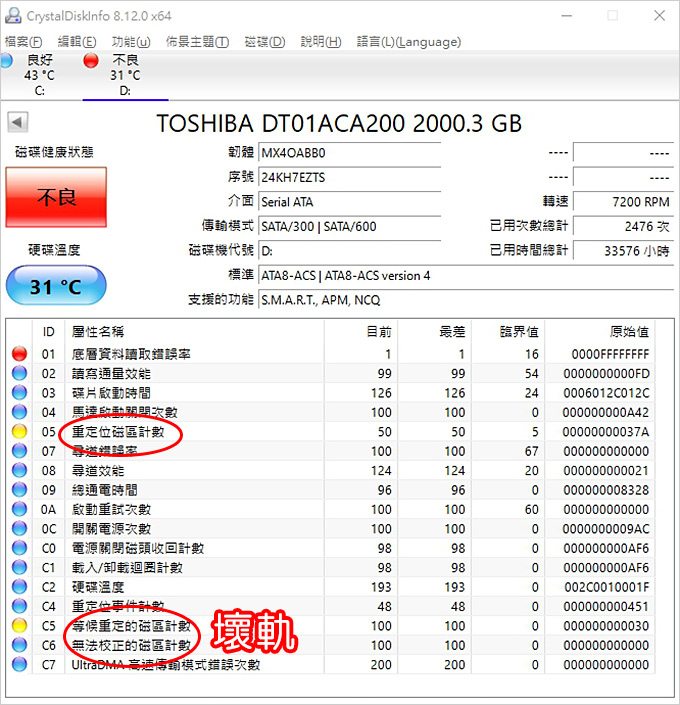Click the blue status orb for attribute 07
Screen dimensions: 680x705
(x=19, y=451)
